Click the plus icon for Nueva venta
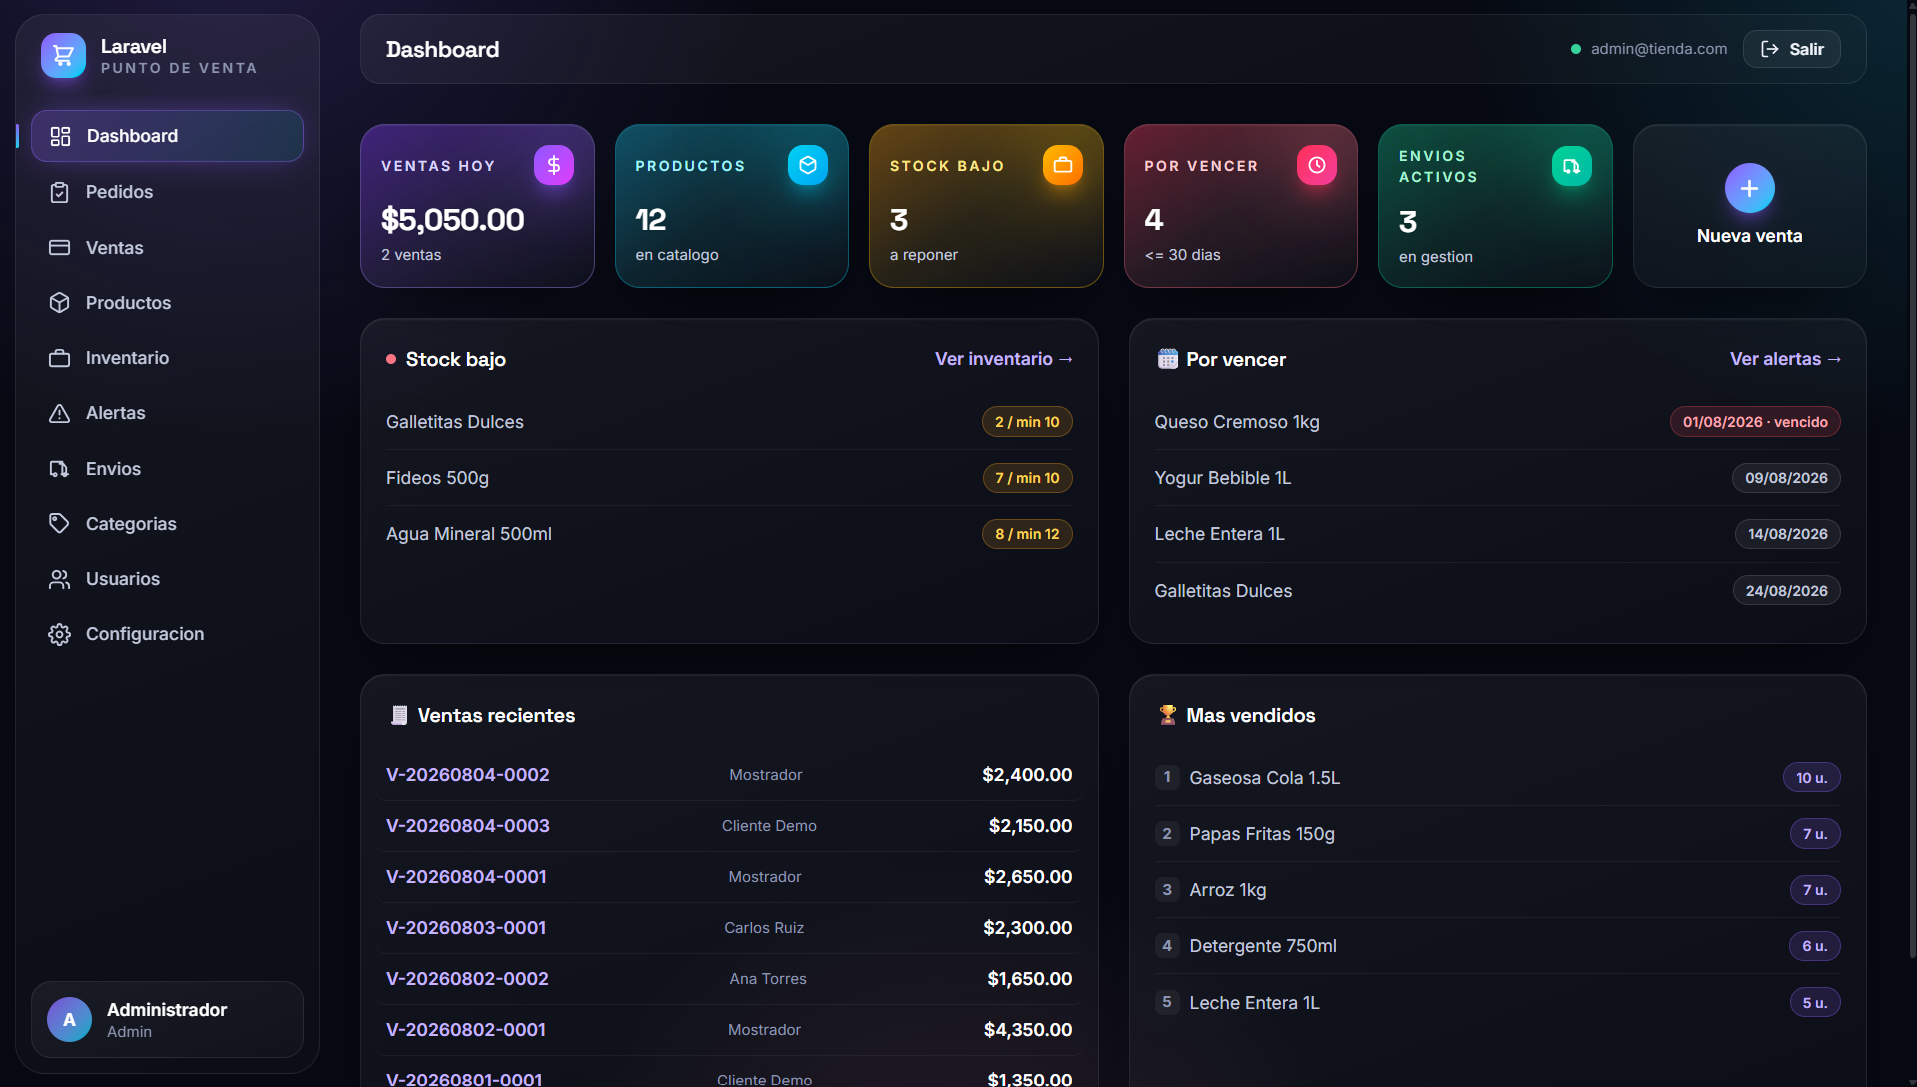Image resolution: width=1917 pixels, height=1087 pixels. (x=1749, y=188)
